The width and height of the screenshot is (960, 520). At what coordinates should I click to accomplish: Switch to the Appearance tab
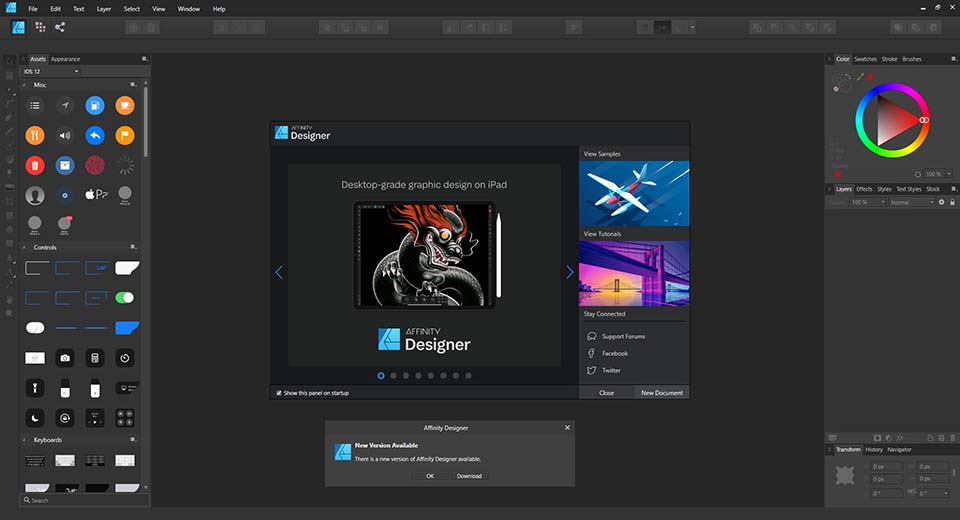pos(66,59)
